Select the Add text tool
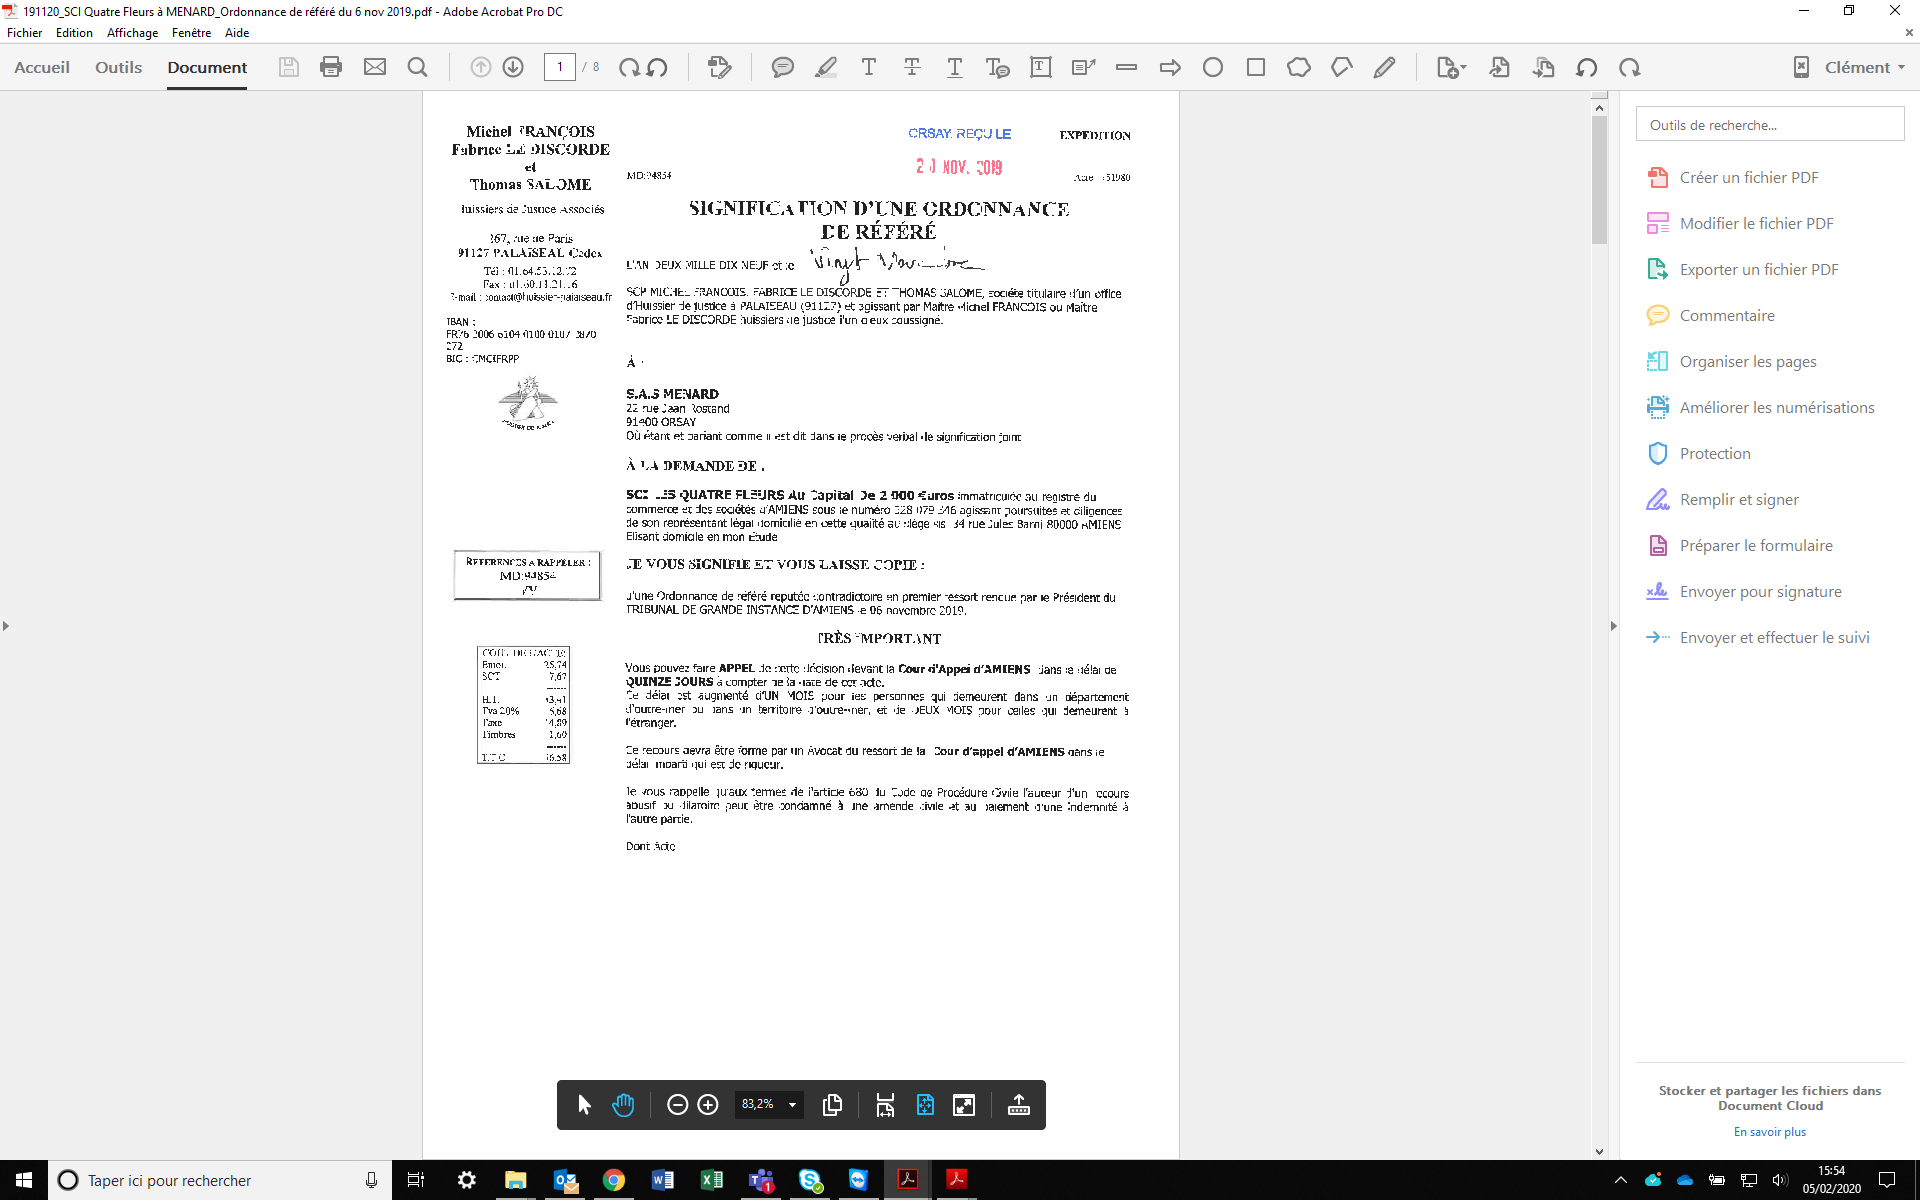Viewport: 1920px width, 1200px height. point(868,67)
